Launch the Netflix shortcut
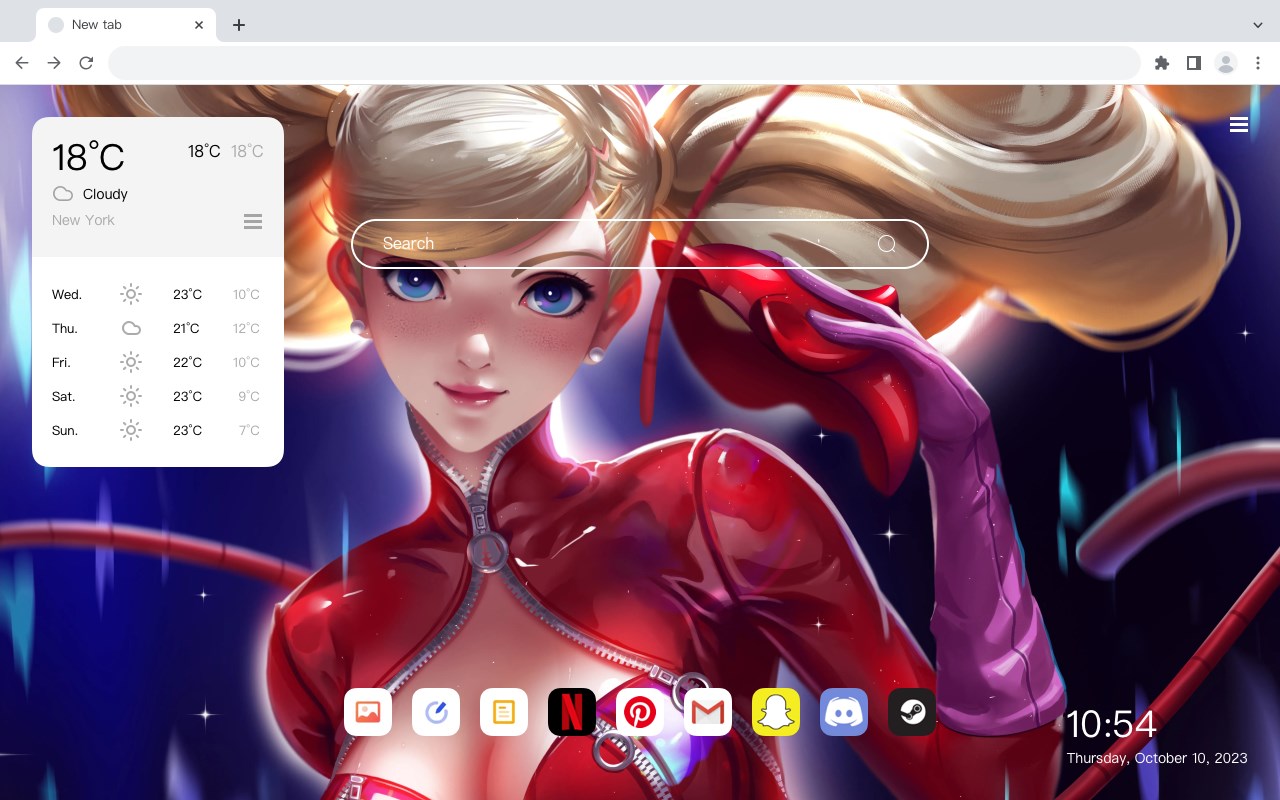The height and width of the screenshot is (800, 1280). click(572, 712)
